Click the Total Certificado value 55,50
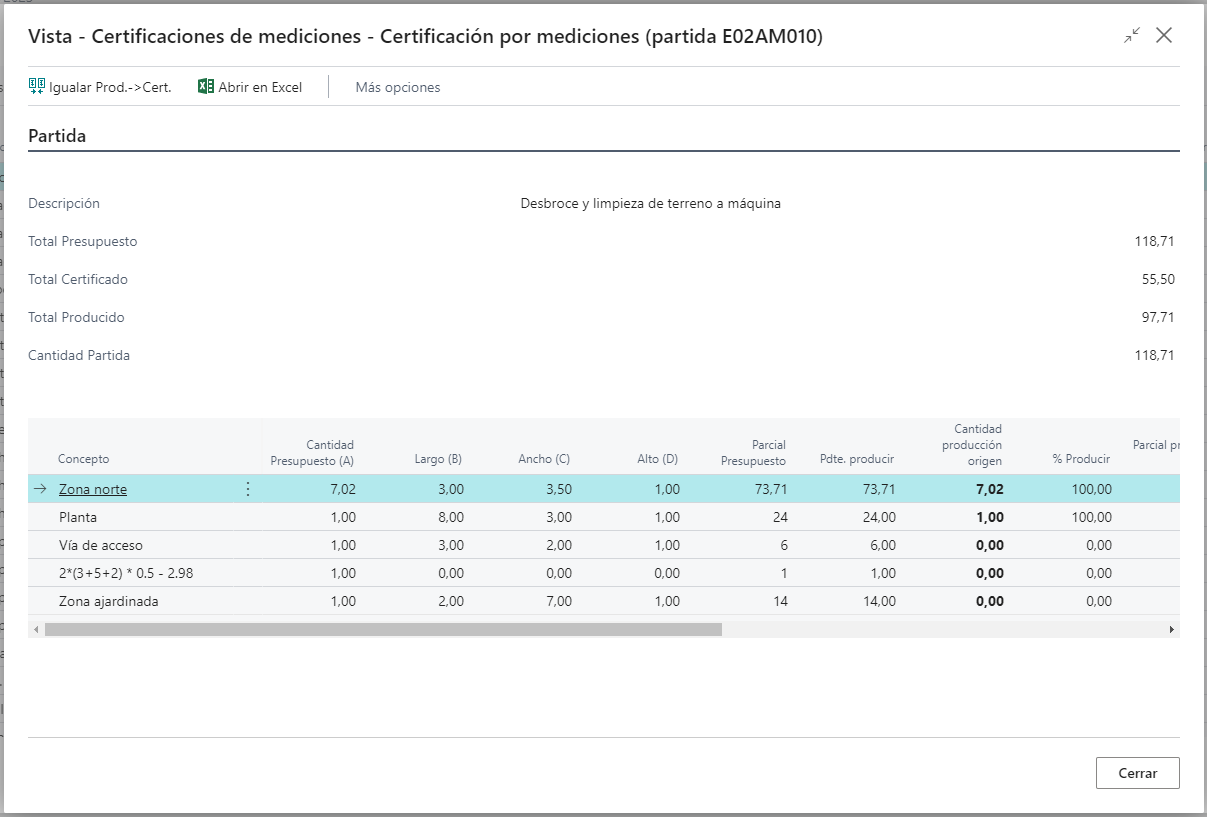 [x=1158, y=279]
